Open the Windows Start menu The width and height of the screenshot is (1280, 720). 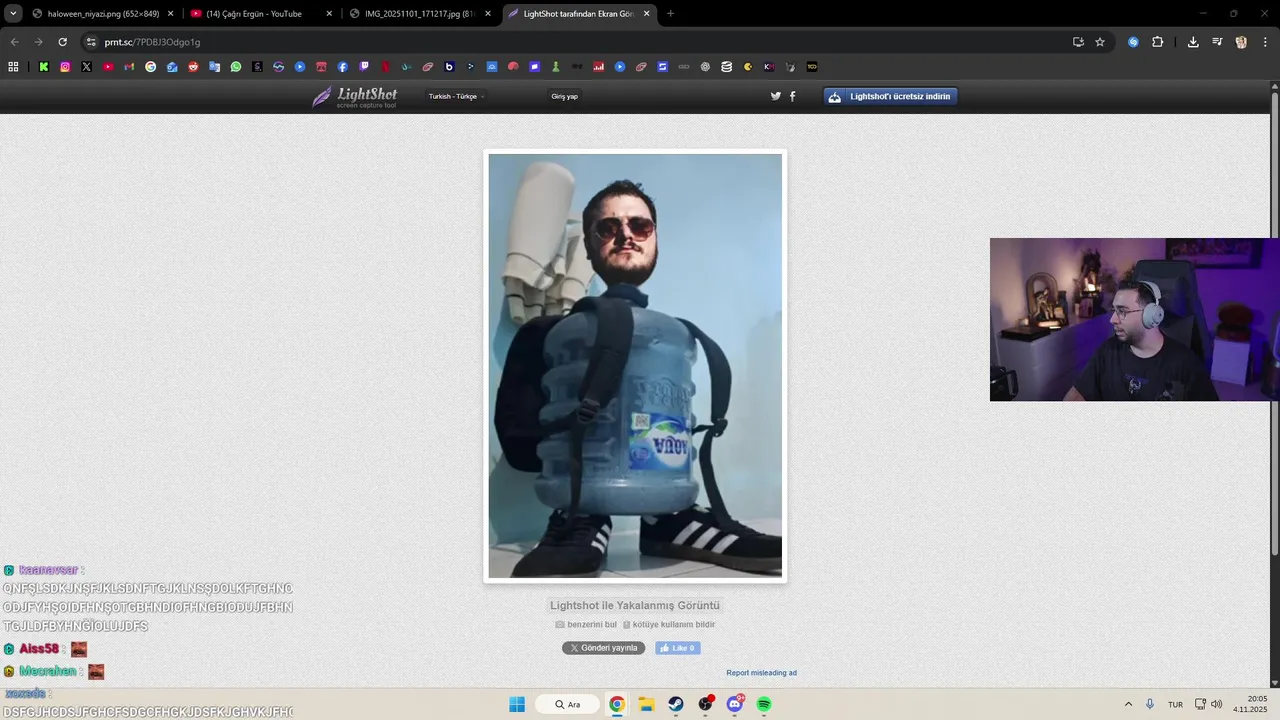pos(517,704)
